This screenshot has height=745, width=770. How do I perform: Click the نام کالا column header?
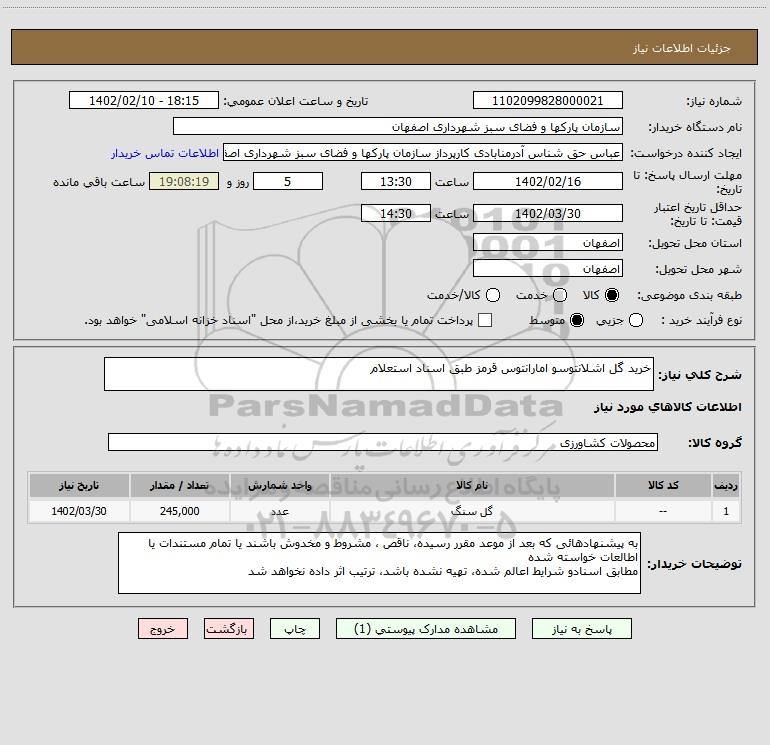pos(472,485)
